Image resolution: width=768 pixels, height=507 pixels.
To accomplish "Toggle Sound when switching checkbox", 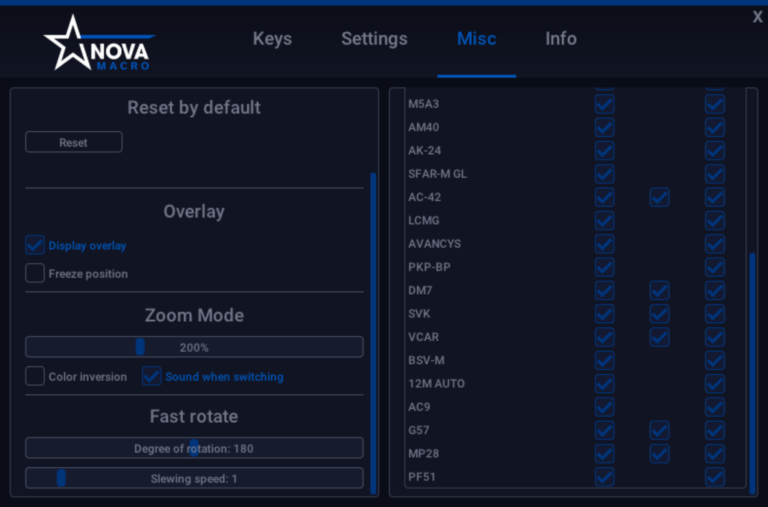I will pyautogui.click(x=151, y=376).
